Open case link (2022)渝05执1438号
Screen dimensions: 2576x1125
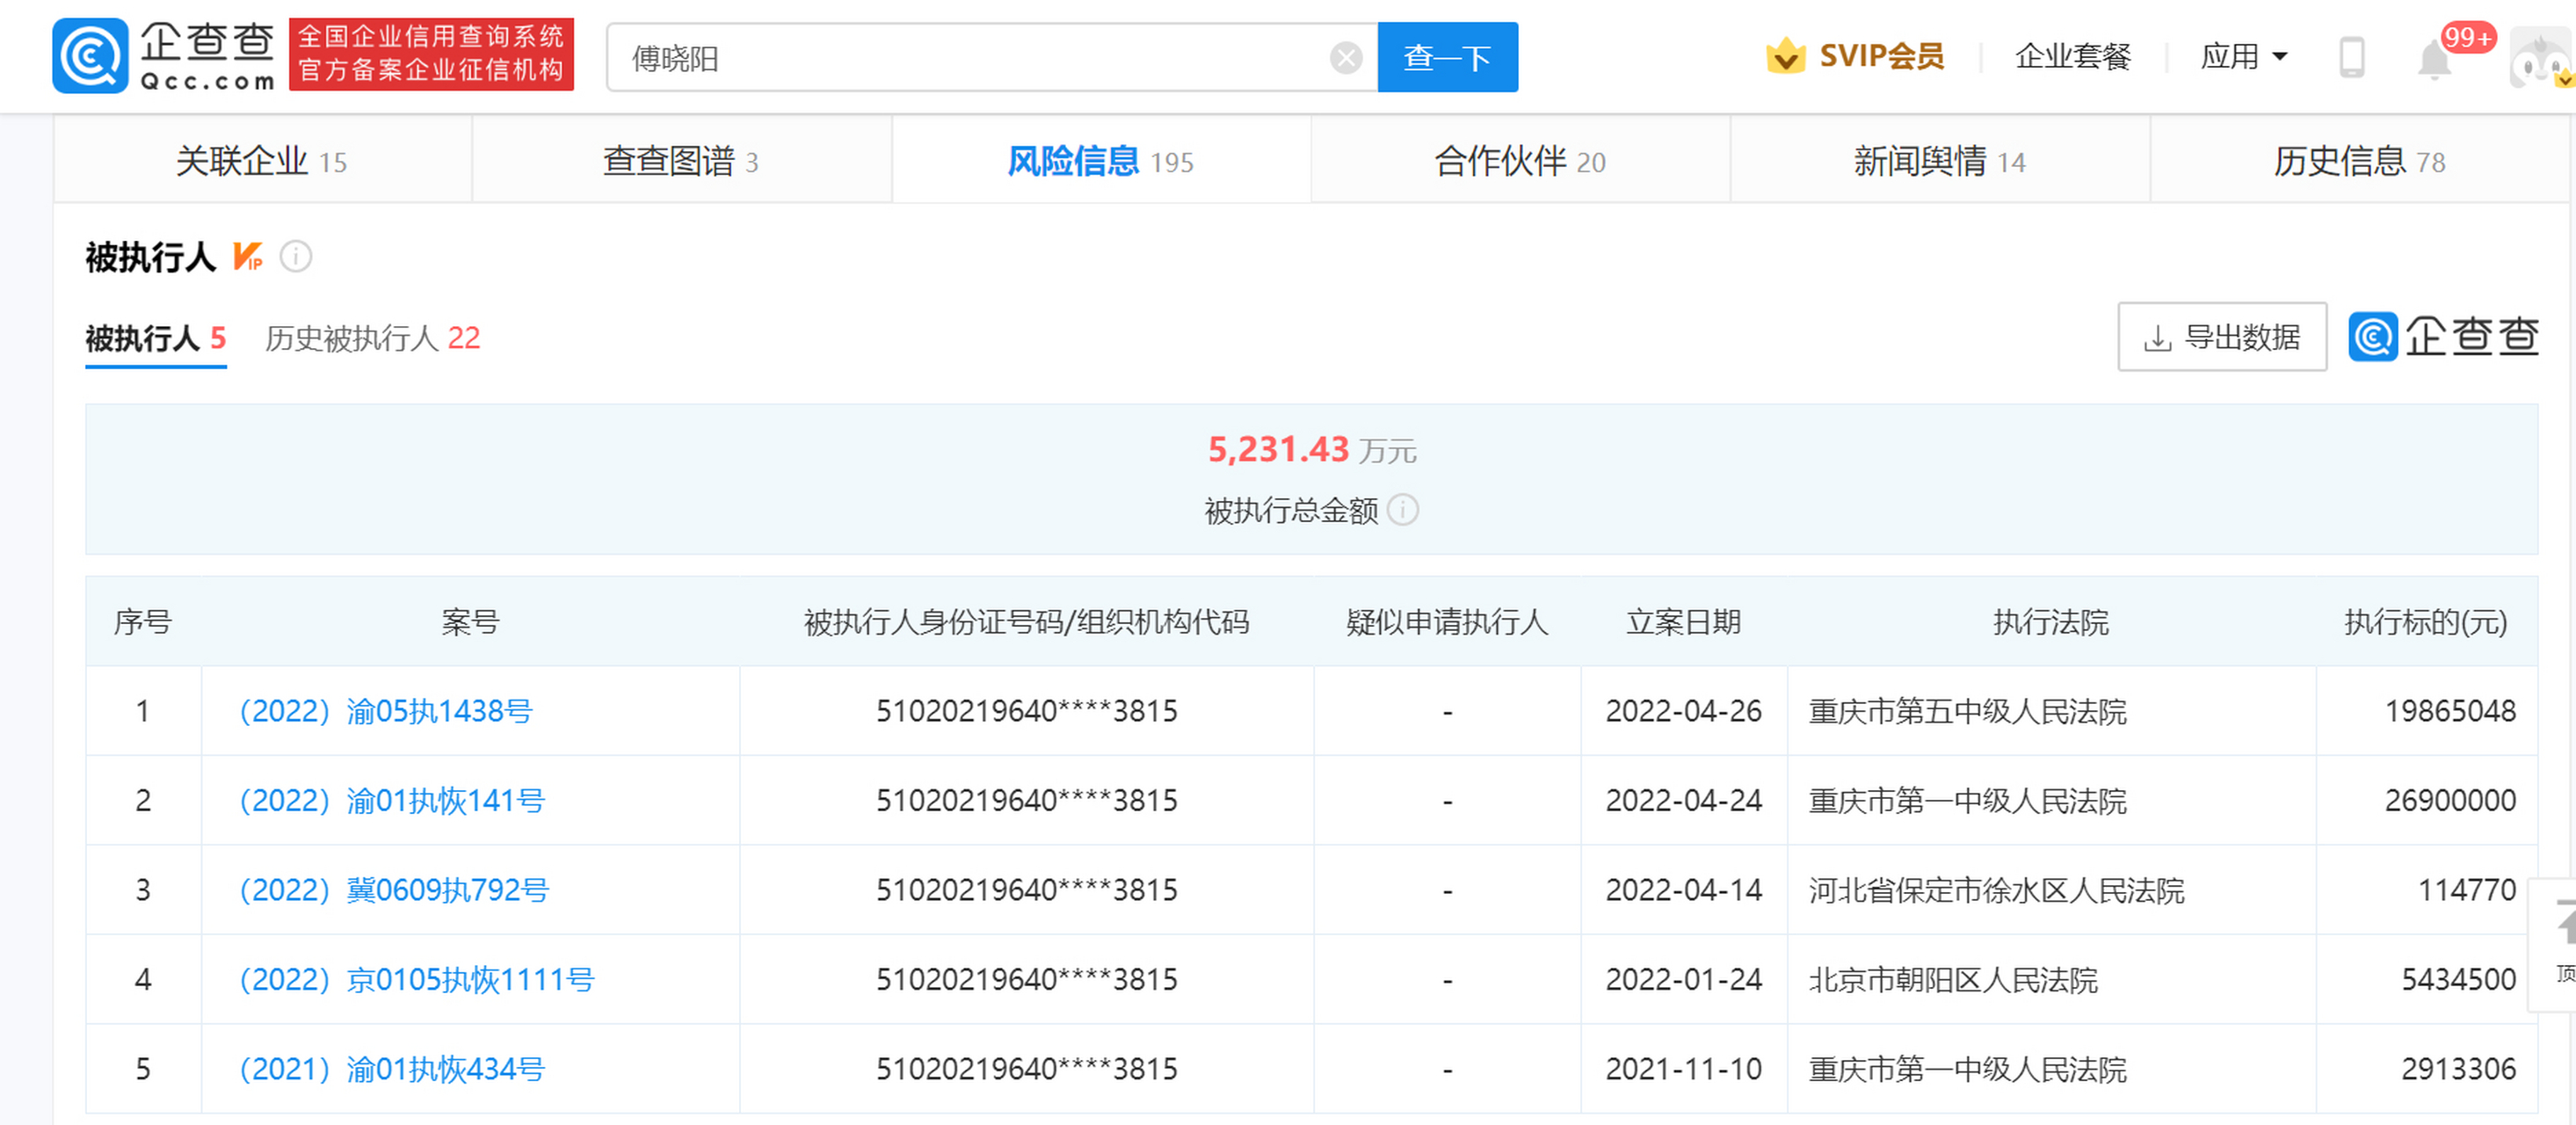(385, 711)
